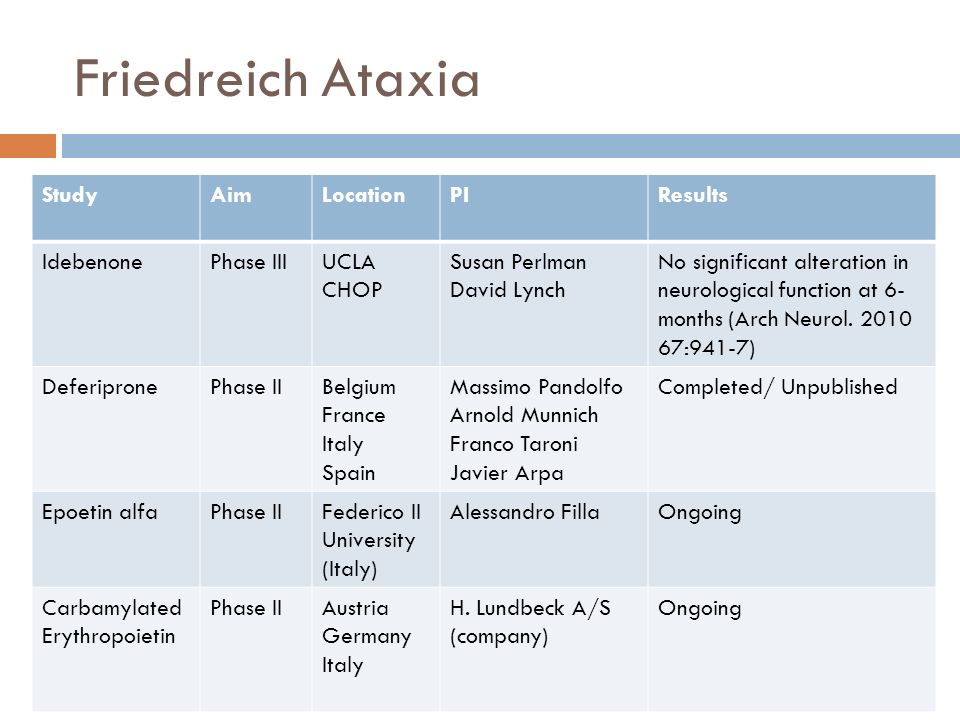Image resolution: width=960 pixels, height=720 pixels.
Task: Click the UCLA CHOP location cell
Action: 376,304
